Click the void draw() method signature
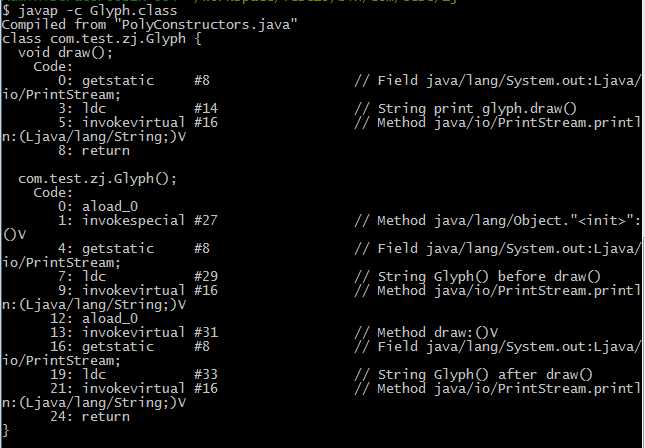The height and width of the screenshot is (448, 645). [65, 53]
